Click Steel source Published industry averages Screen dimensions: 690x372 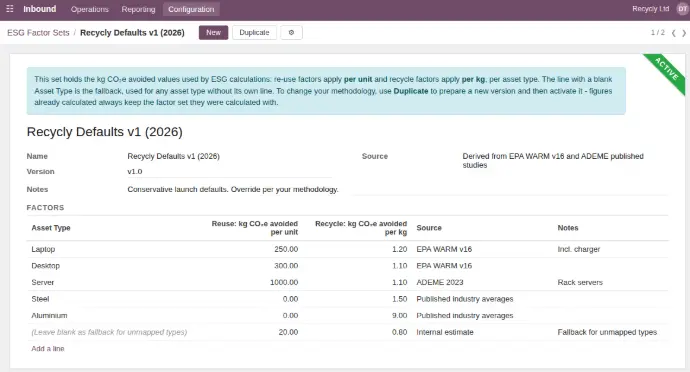[x=465, y=299]
